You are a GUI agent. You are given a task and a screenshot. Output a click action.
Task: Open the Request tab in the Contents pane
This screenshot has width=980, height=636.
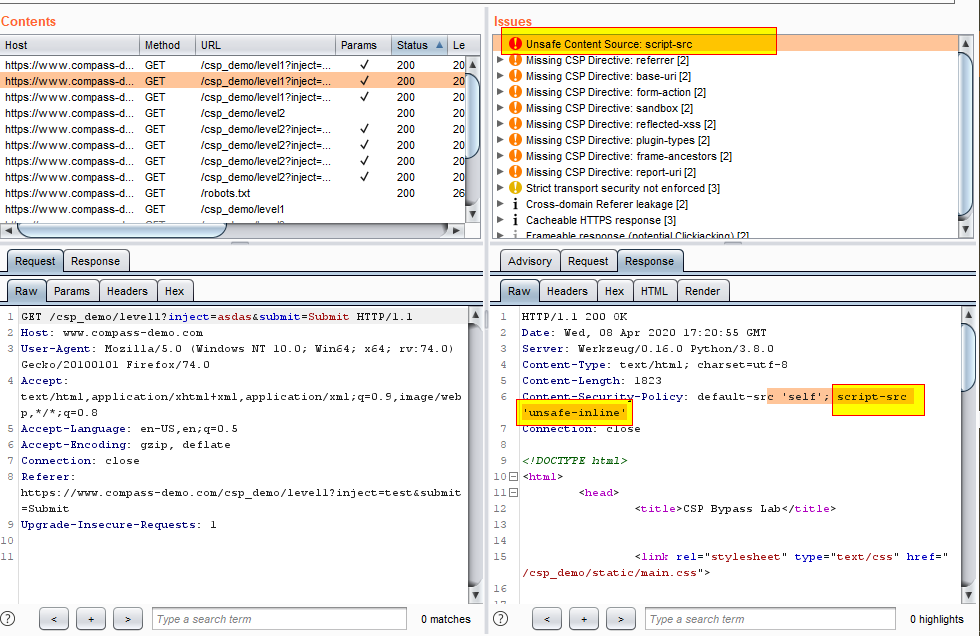click(35, 261)
